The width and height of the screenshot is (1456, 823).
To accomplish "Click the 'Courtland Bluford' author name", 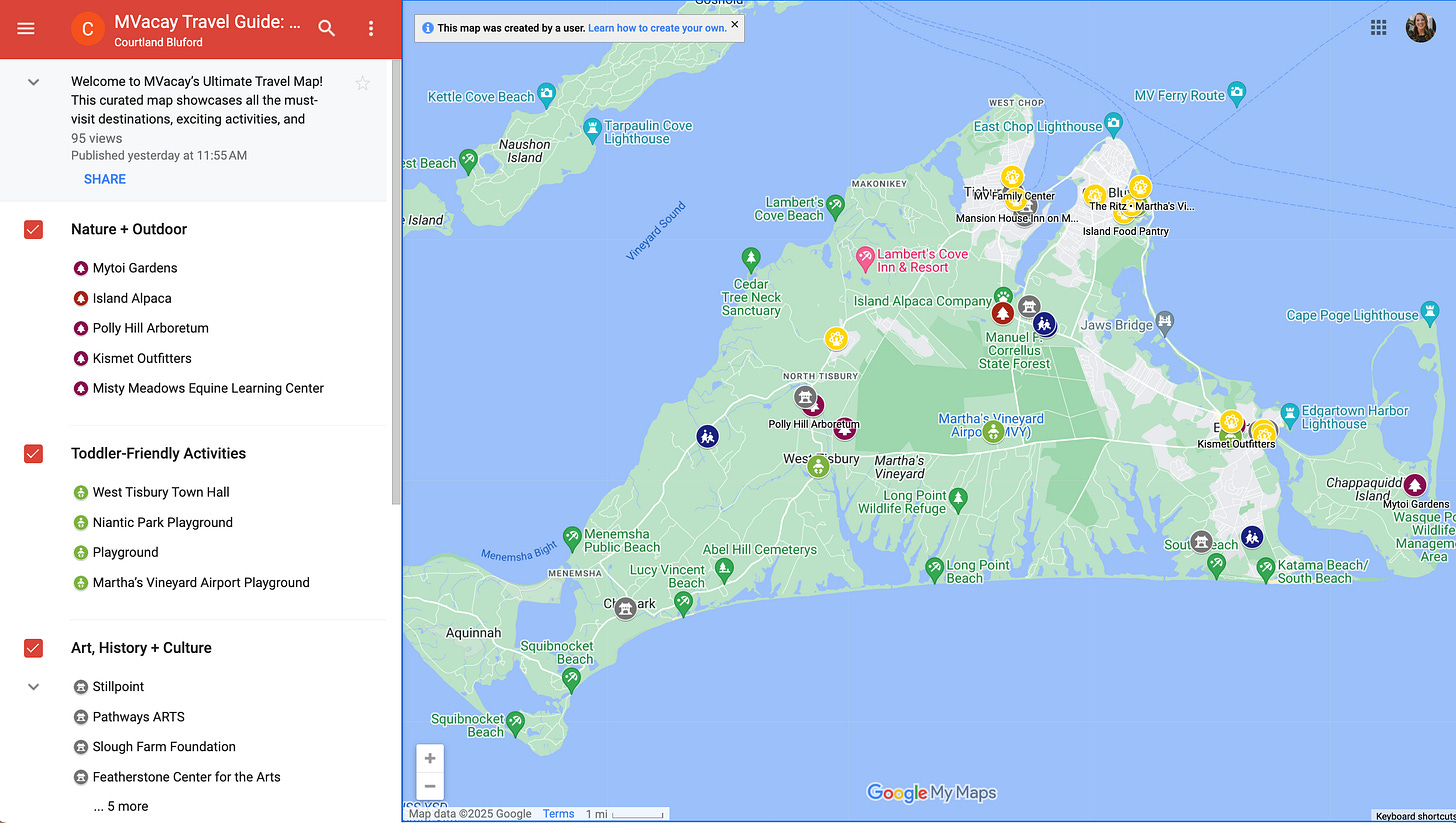I will click(158, 43).
